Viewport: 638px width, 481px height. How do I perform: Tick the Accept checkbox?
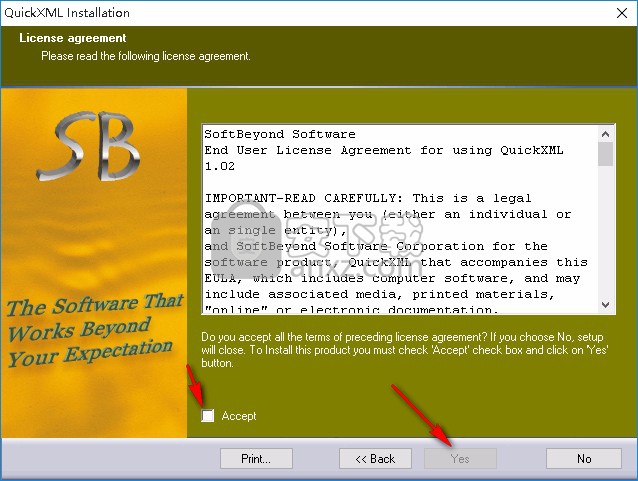(x=208, y=415)
